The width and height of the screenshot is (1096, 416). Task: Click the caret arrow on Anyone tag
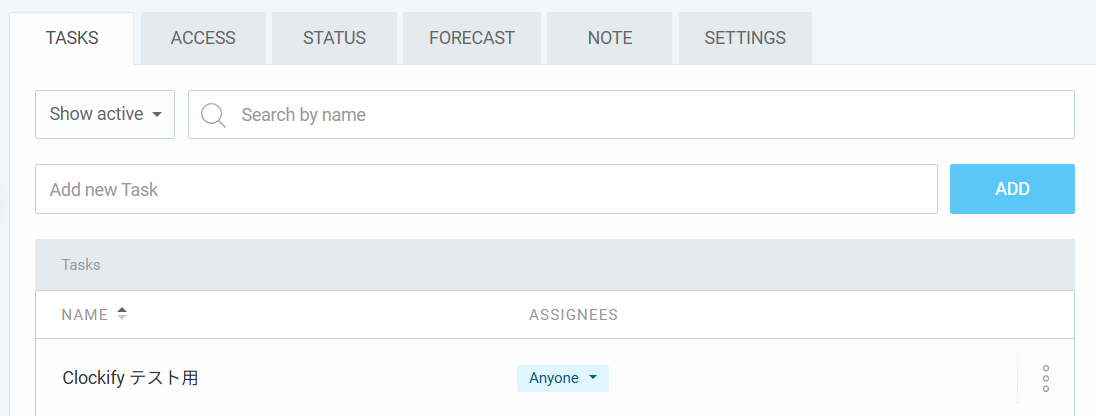[593, 378]
